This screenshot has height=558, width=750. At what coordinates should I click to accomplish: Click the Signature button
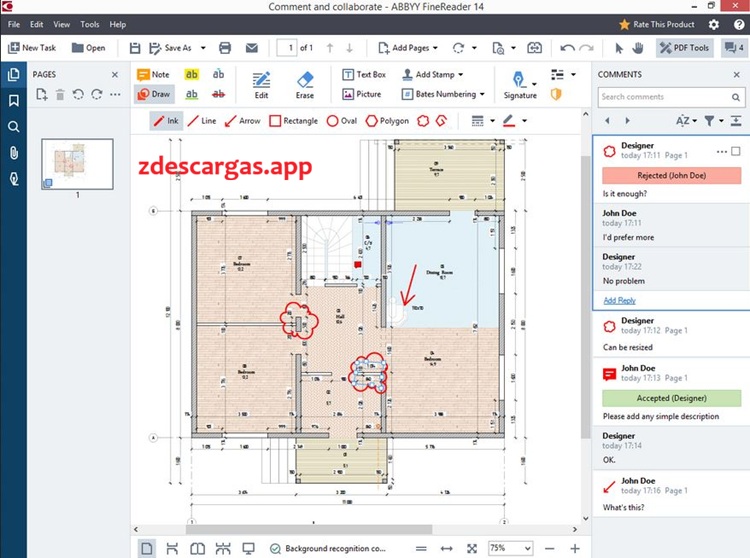(x=520, y=85)
